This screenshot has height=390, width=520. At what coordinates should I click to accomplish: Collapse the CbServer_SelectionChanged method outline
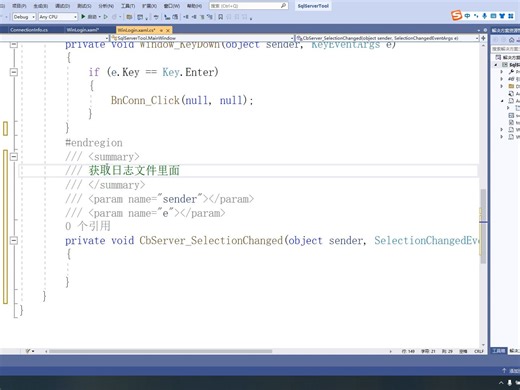pos(14,240)
